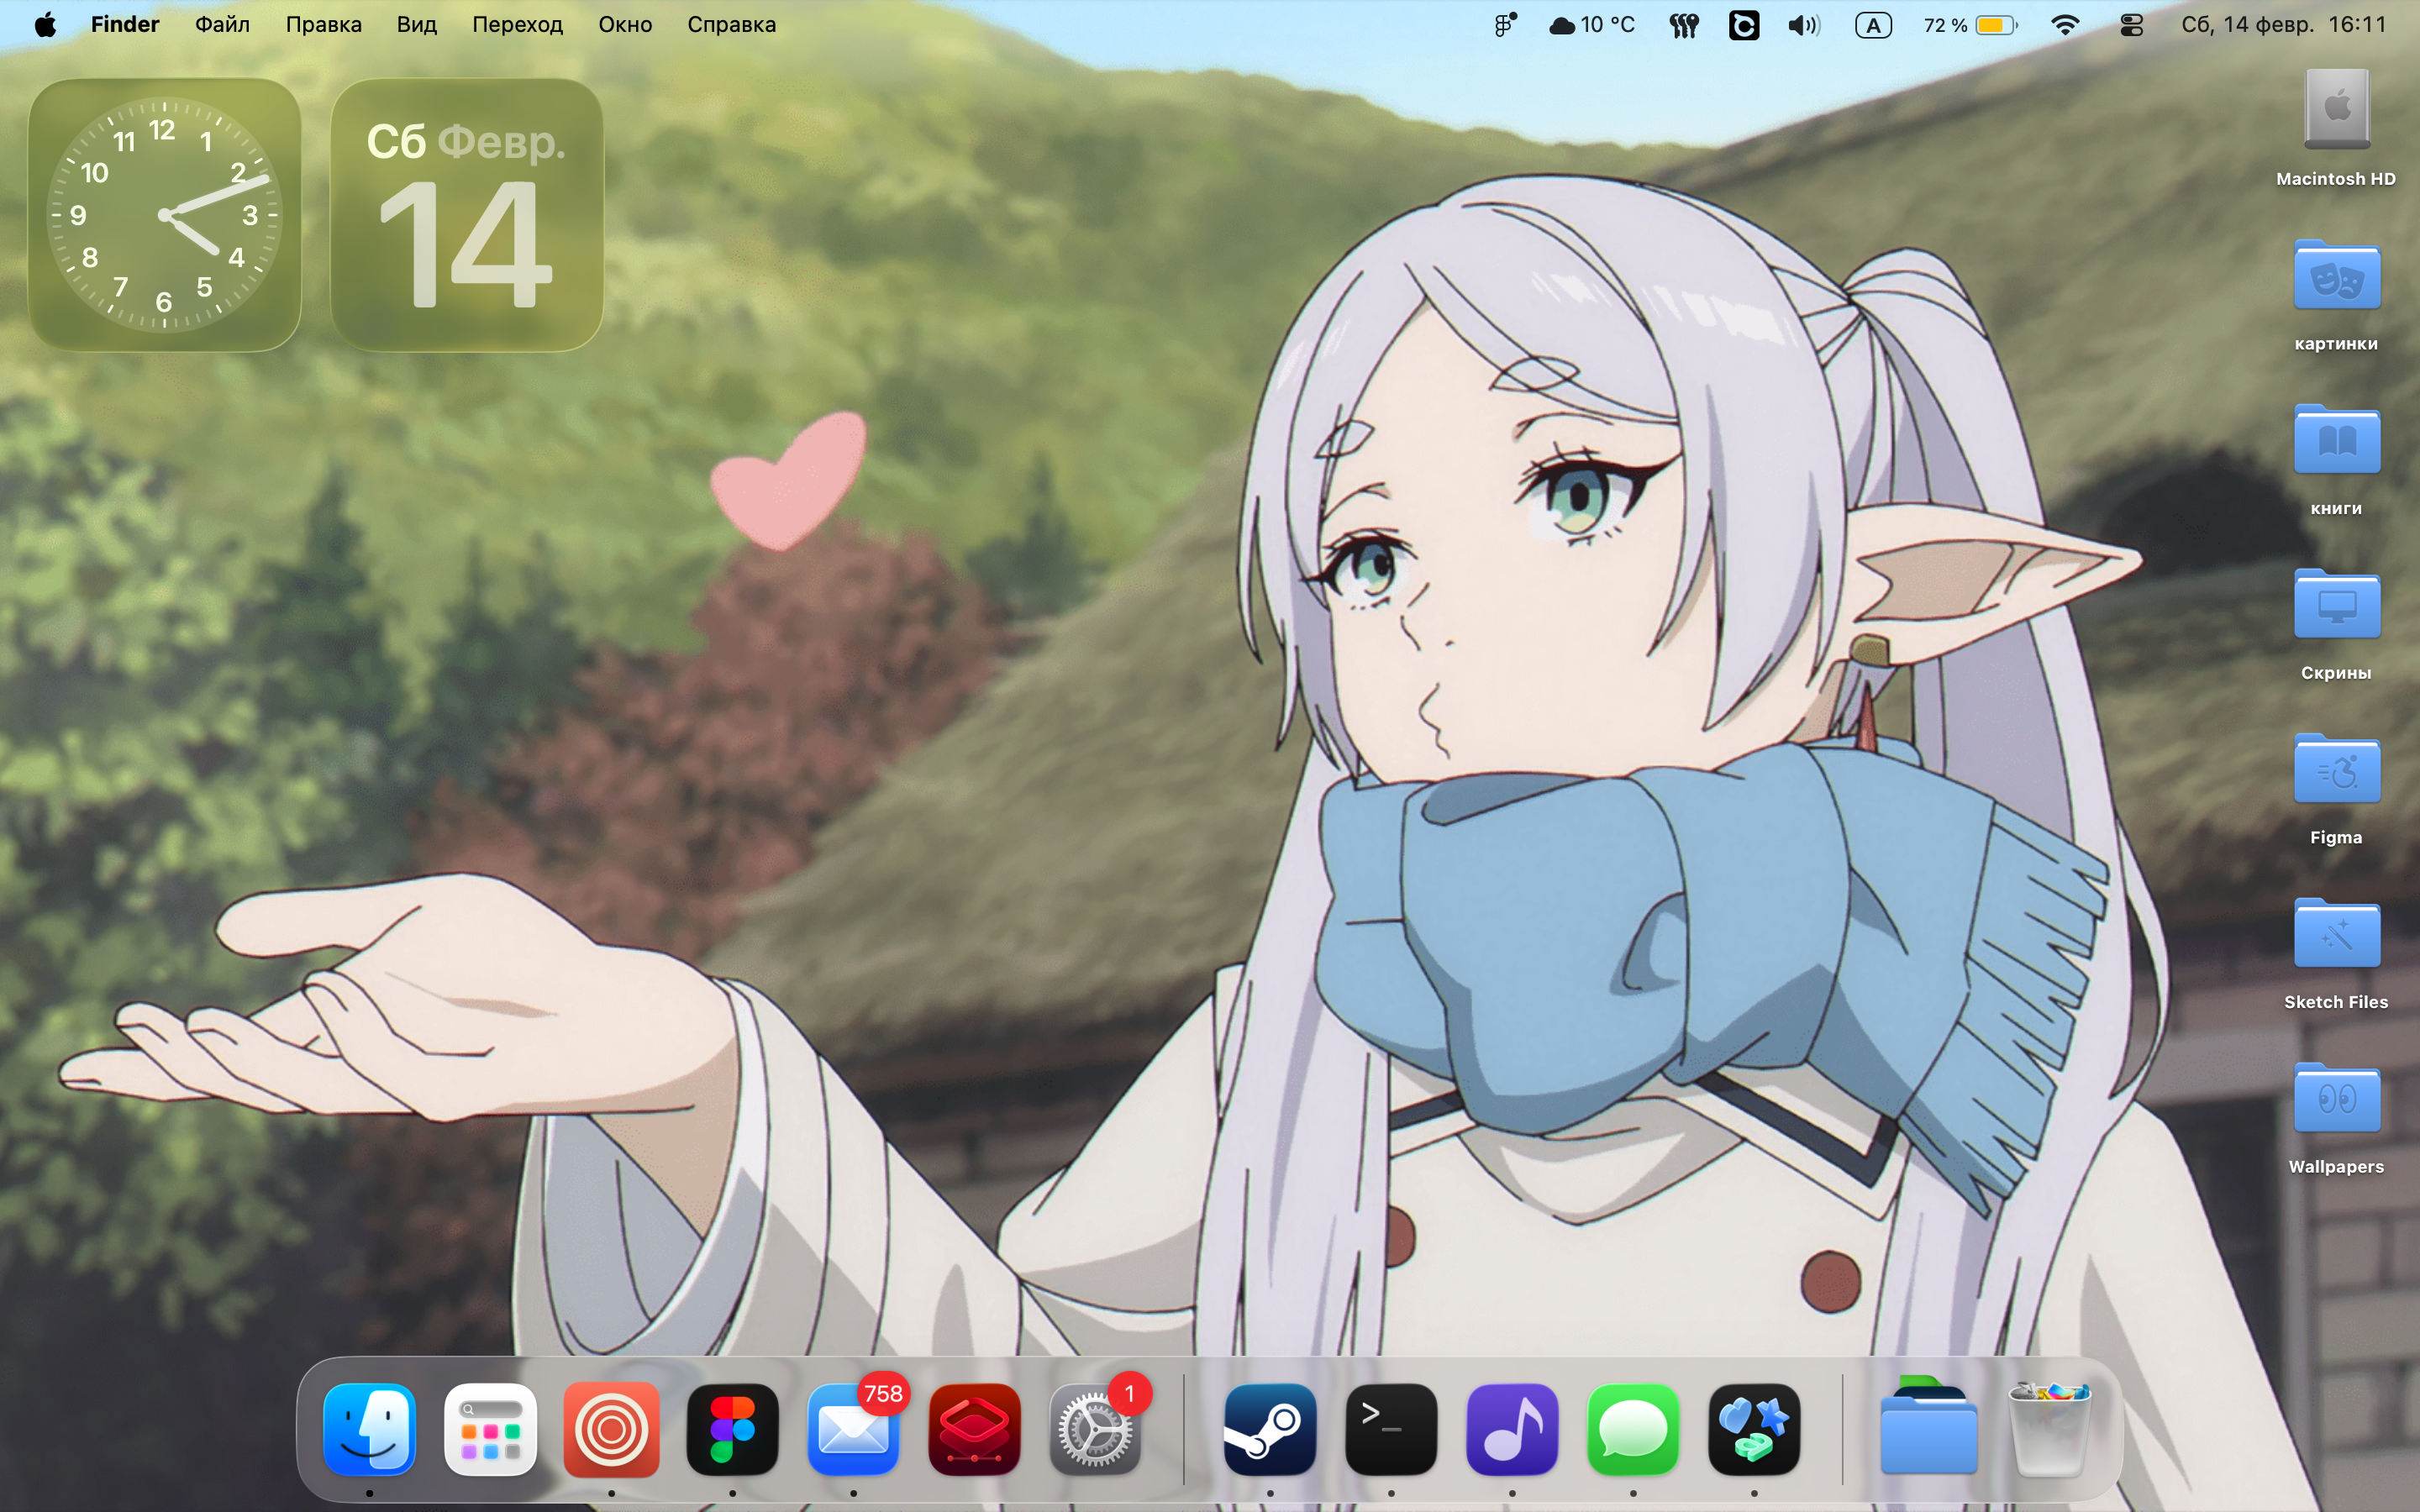Screen dimensions: 2420x1512
Task: Open Launchpad apps grid icon
Action: coord(490,1430)
